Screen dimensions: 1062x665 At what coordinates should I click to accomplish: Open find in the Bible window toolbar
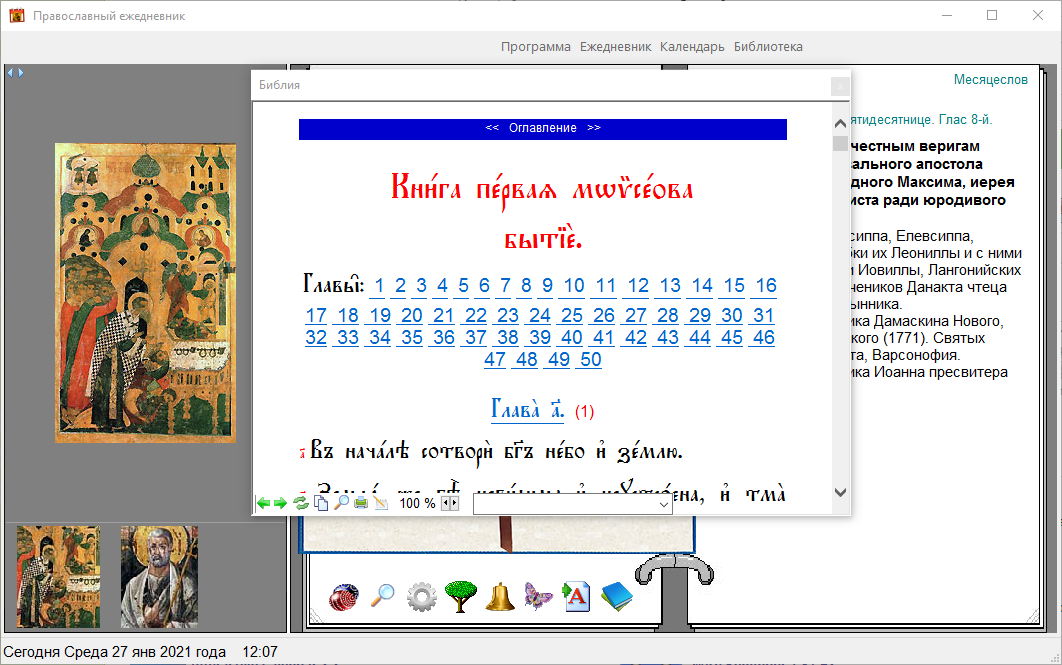[341, 502]
